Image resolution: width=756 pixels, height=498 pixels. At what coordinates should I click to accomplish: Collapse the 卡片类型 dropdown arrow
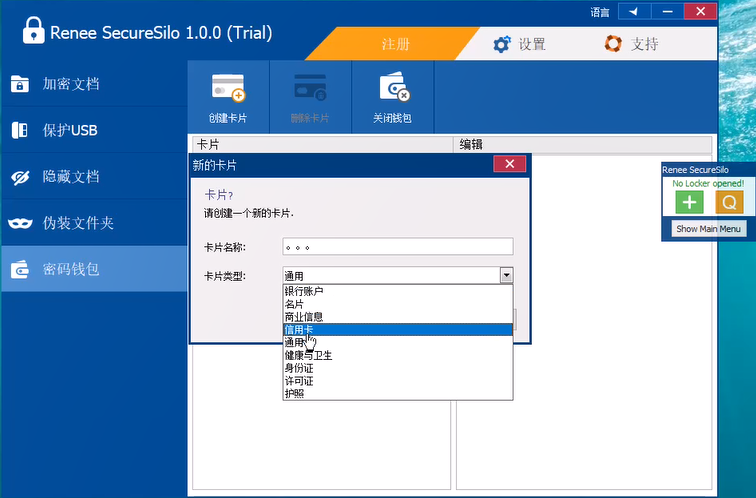(506, 275)
